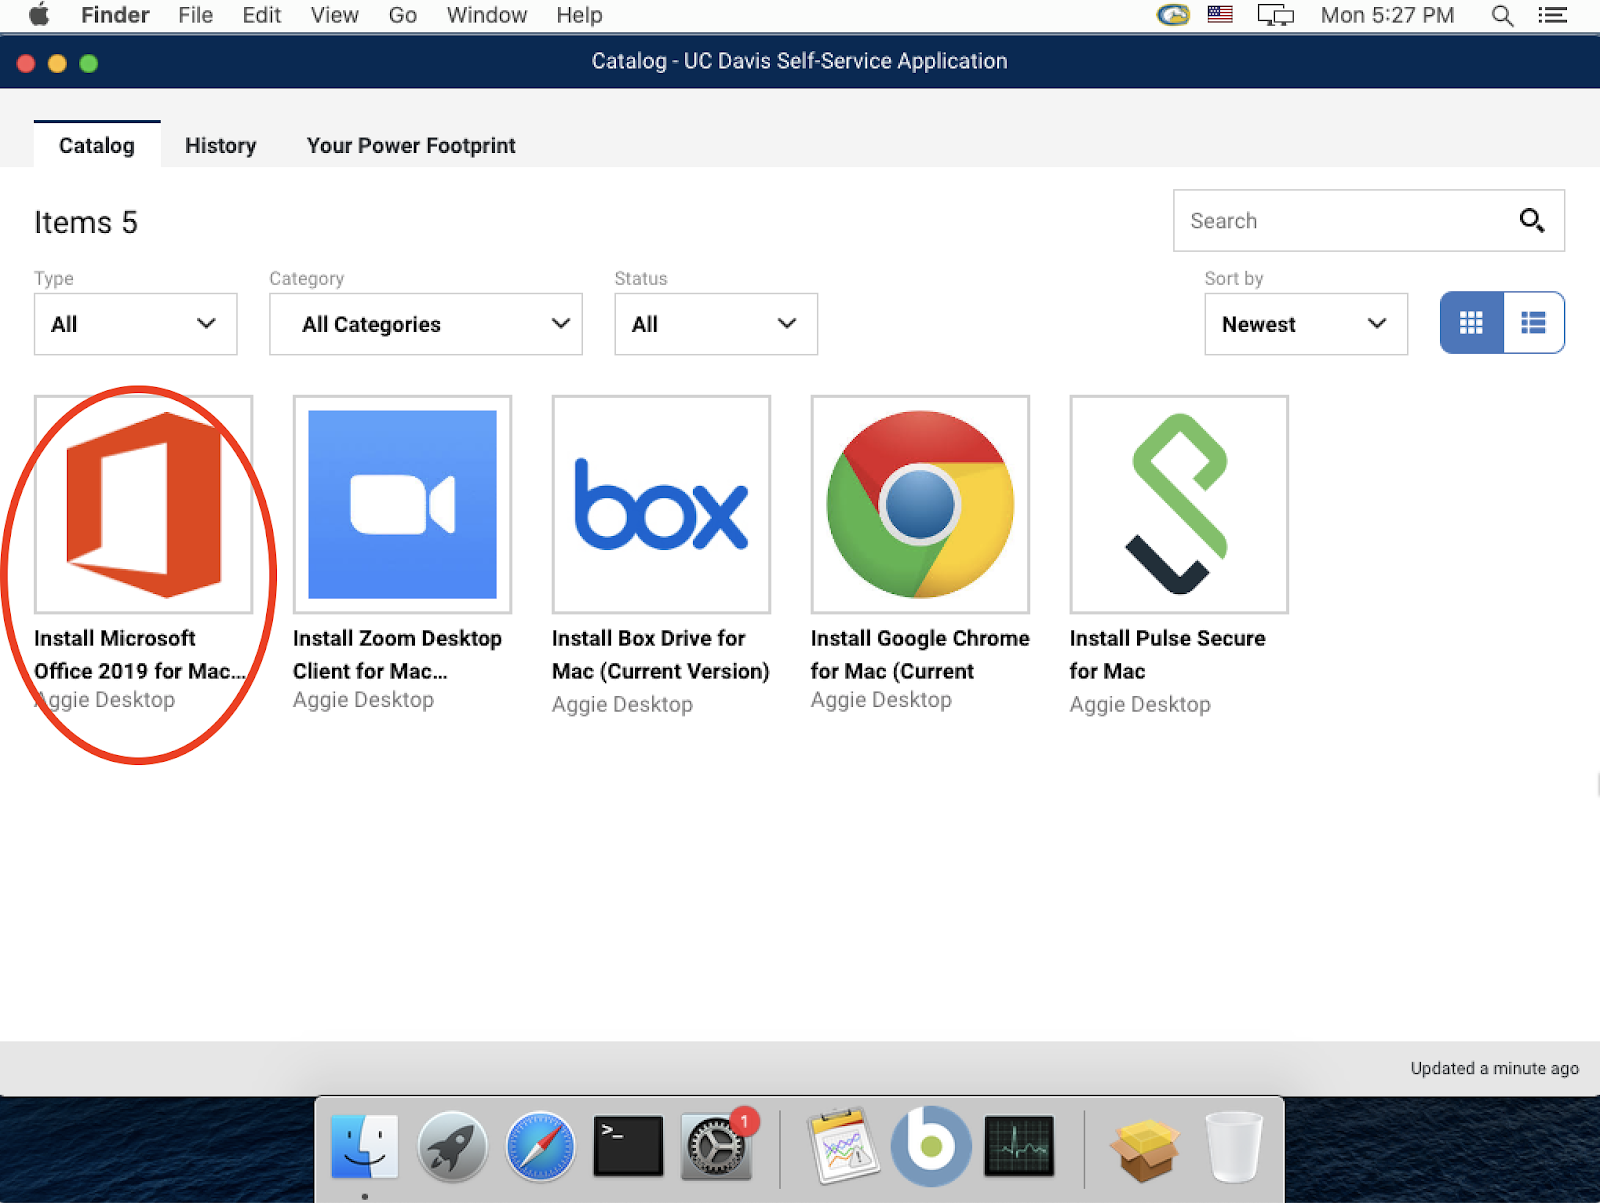Expand the Status dropdown
The image size is (1600, 1203).
click(716, 324)
